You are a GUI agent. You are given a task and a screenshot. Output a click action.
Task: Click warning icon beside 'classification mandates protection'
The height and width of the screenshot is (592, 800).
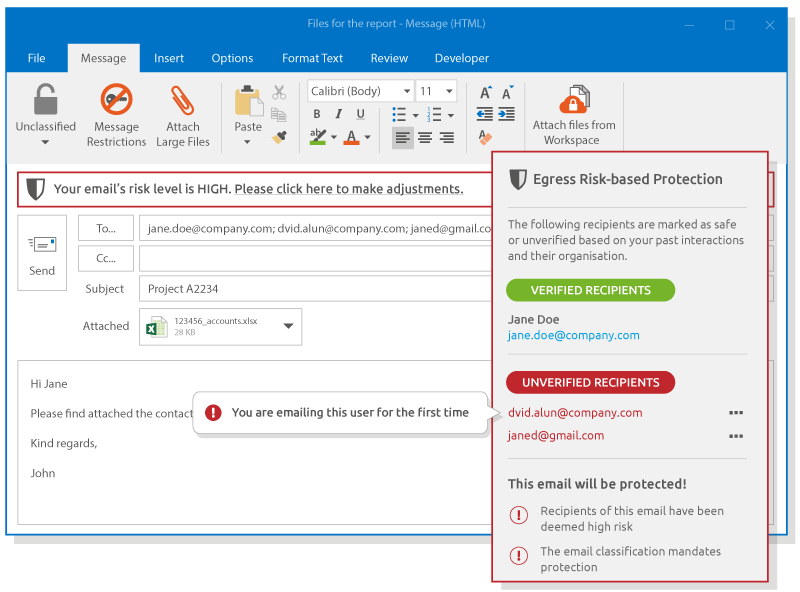[x=519, y=555]
